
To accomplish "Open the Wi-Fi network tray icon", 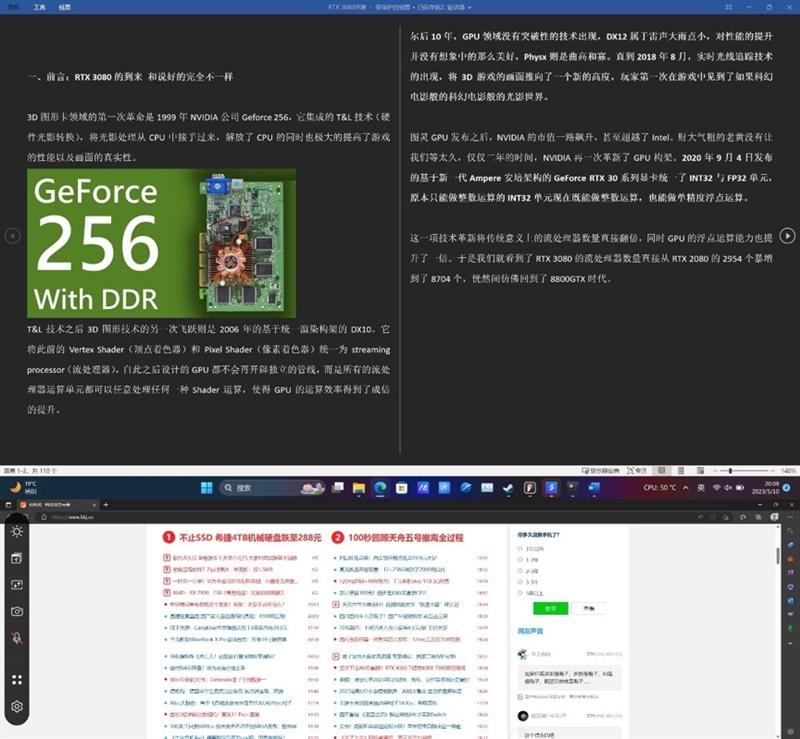I will point(717,488).
